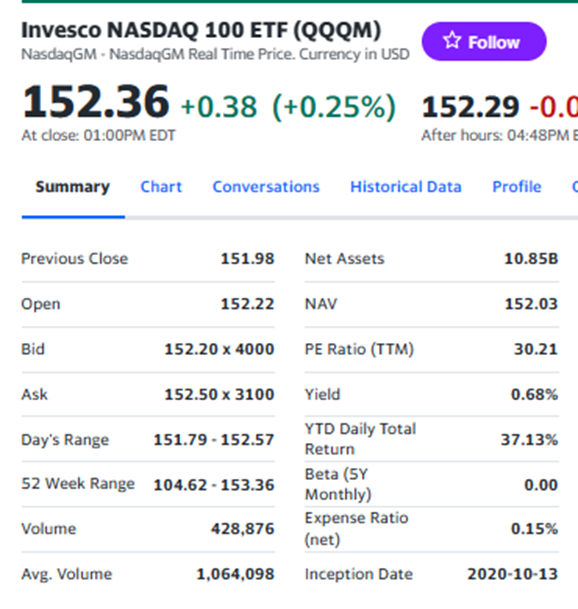Click the closing price 152.36

(x=96, y=102)
